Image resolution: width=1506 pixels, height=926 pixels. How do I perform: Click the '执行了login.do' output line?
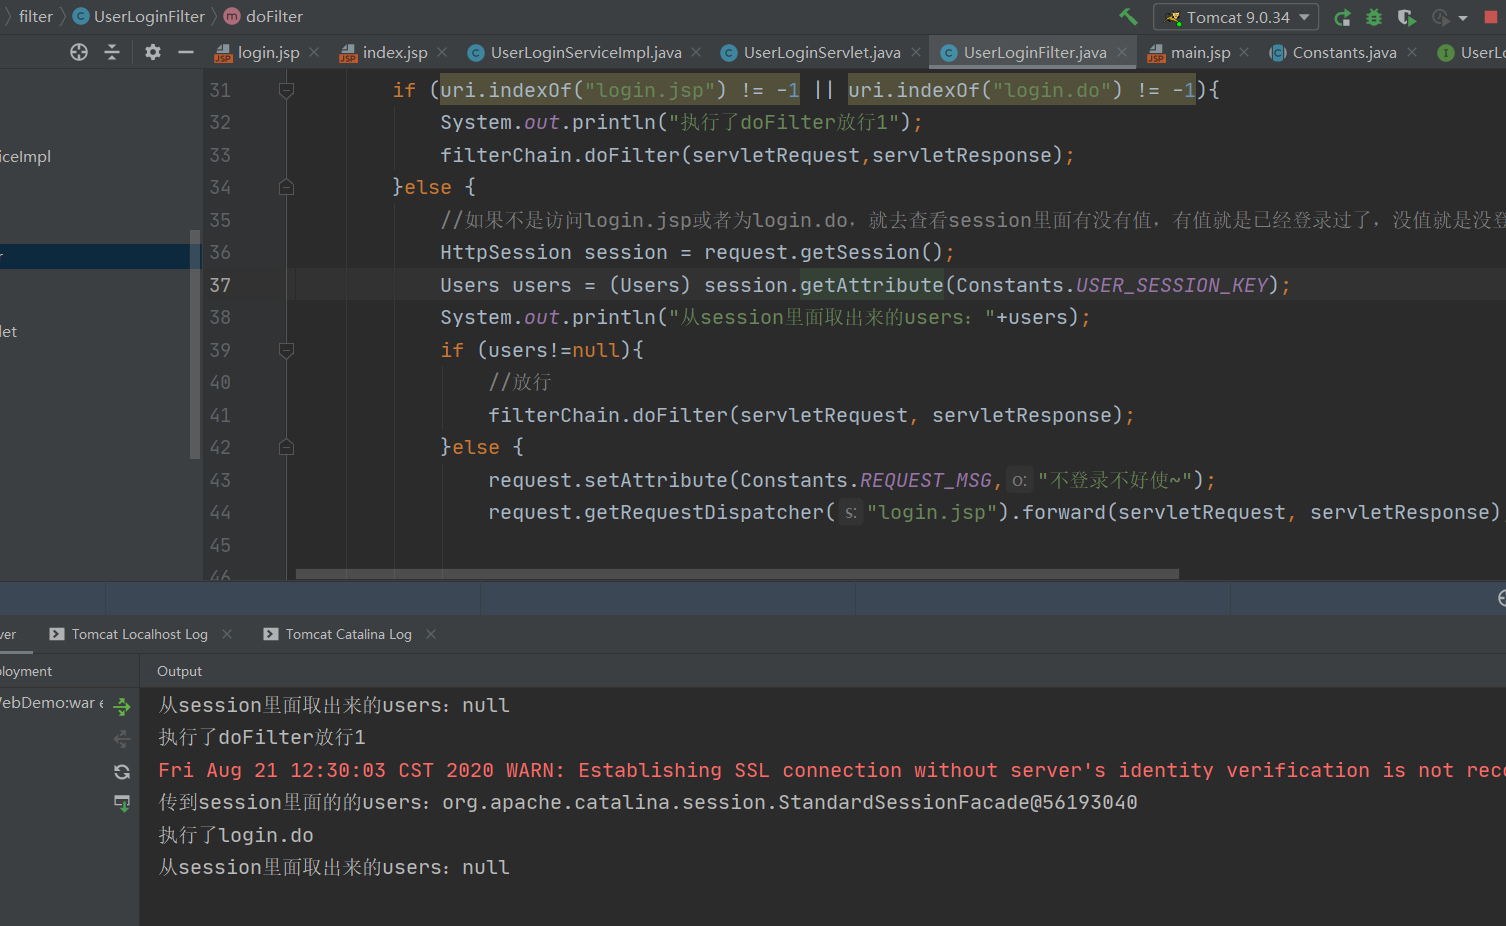coord(236,835)
